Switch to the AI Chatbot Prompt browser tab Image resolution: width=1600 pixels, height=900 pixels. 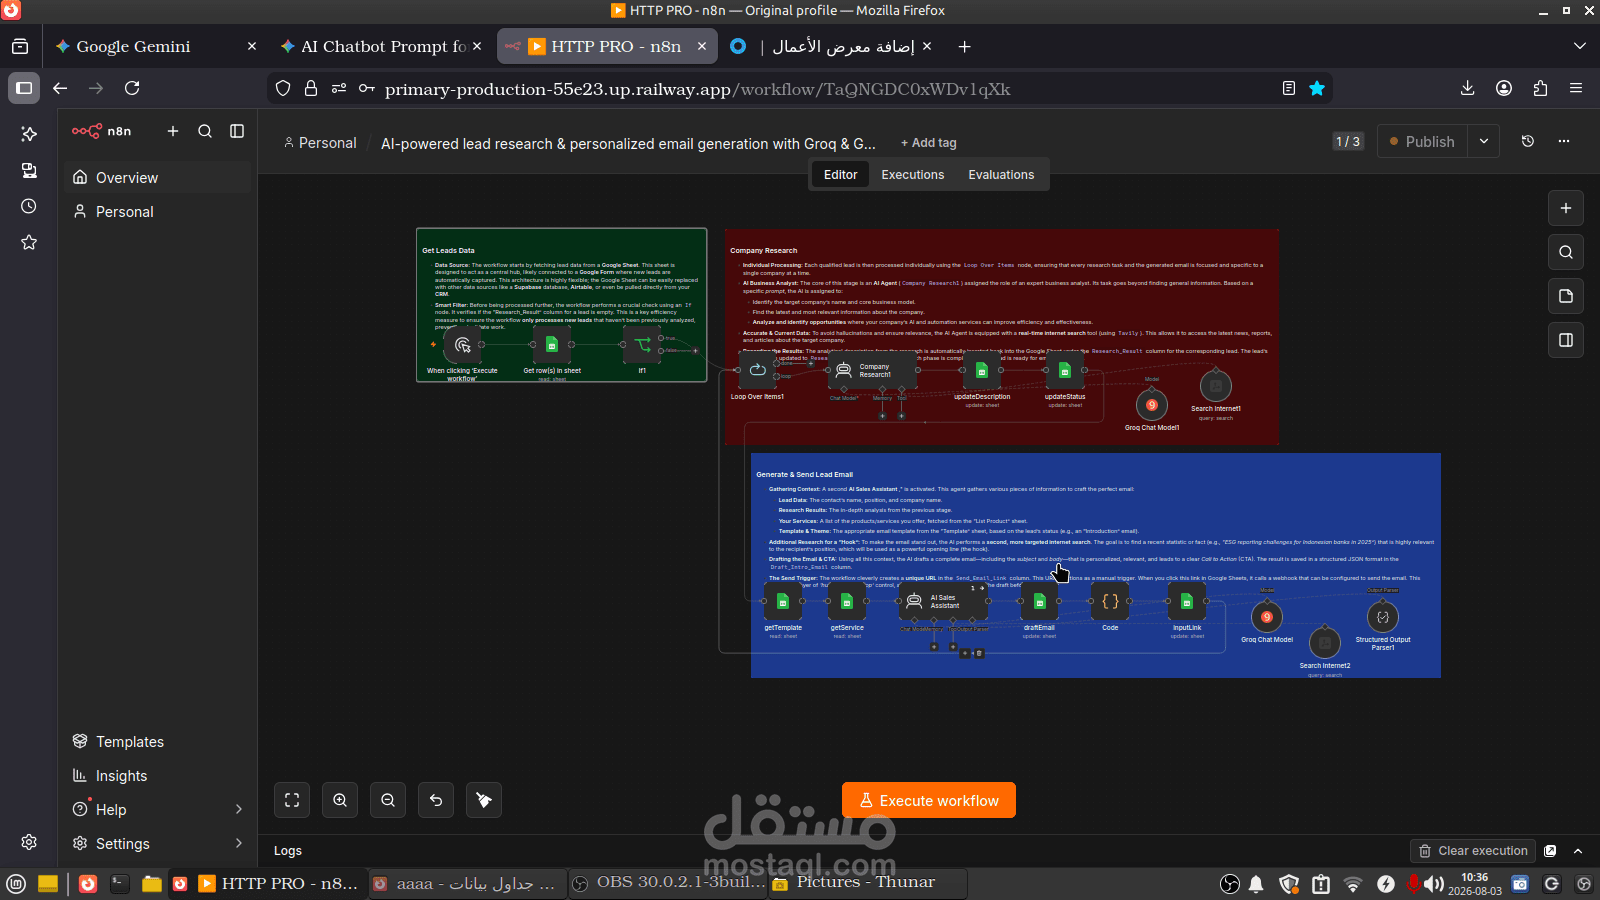coord(380,46)
